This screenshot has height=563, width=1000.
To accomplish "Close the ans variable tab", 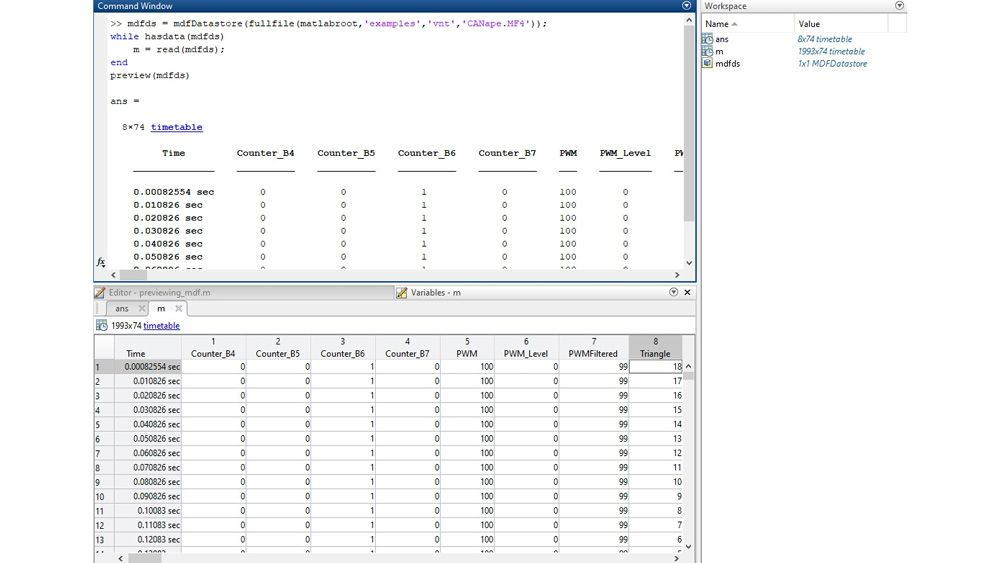I will [142, 309].
